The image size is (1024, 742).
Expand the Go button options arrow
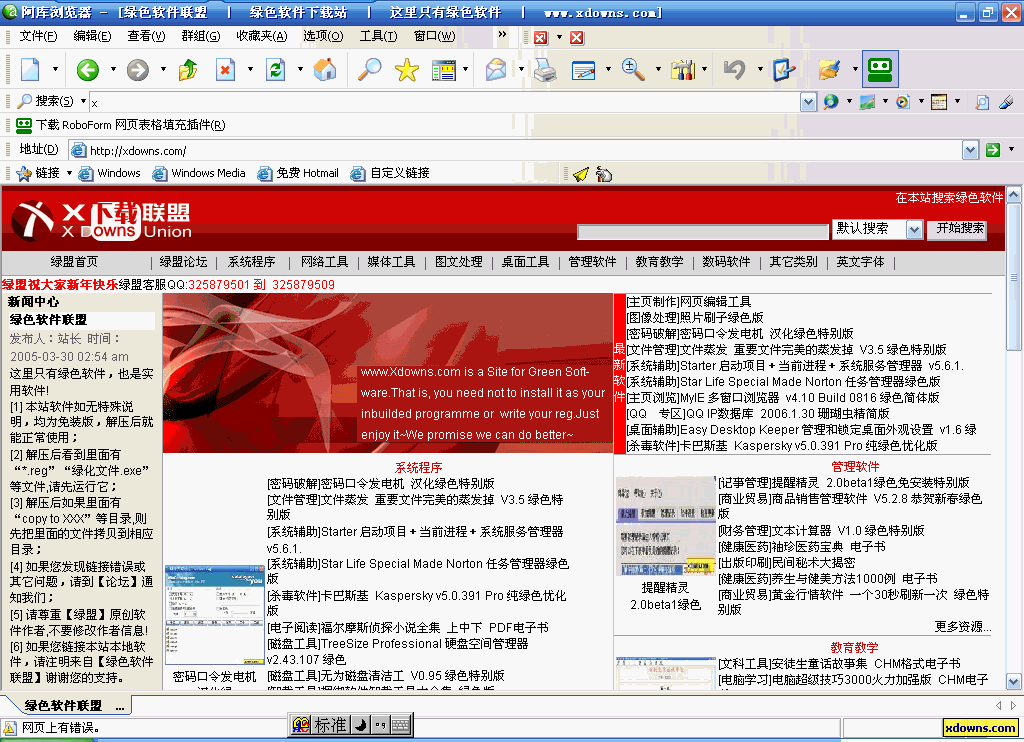coord(1012,150)
